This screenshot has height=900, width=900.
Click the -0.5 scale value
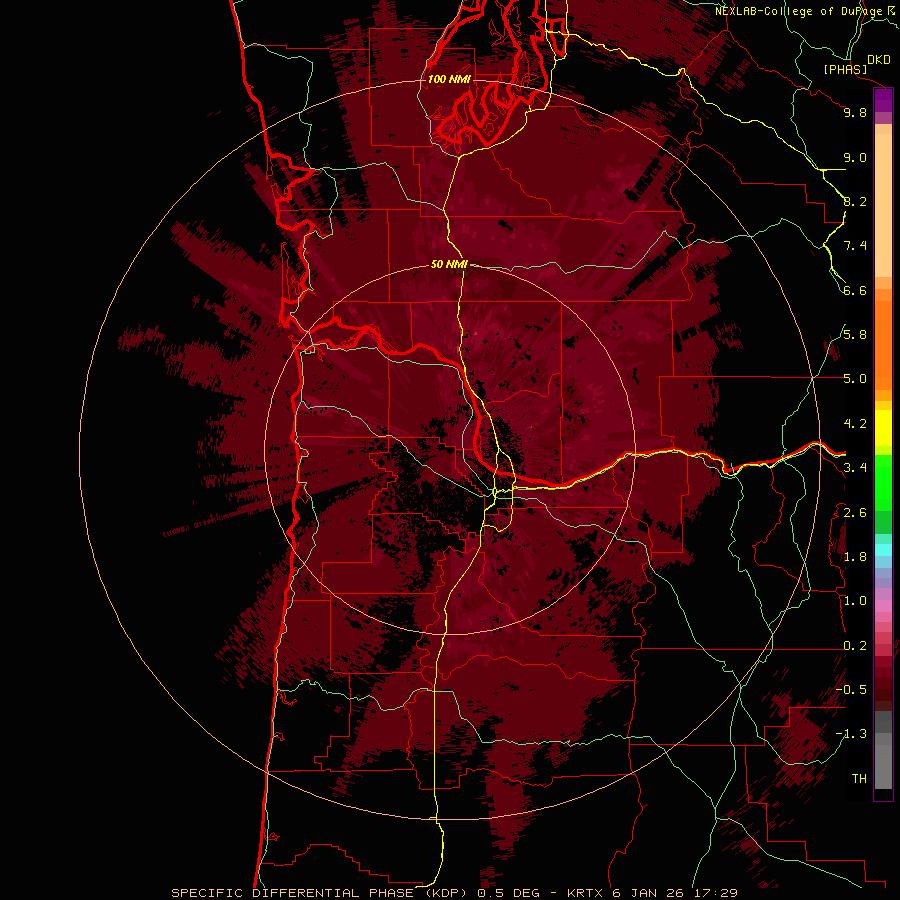[x=851, y=690]
